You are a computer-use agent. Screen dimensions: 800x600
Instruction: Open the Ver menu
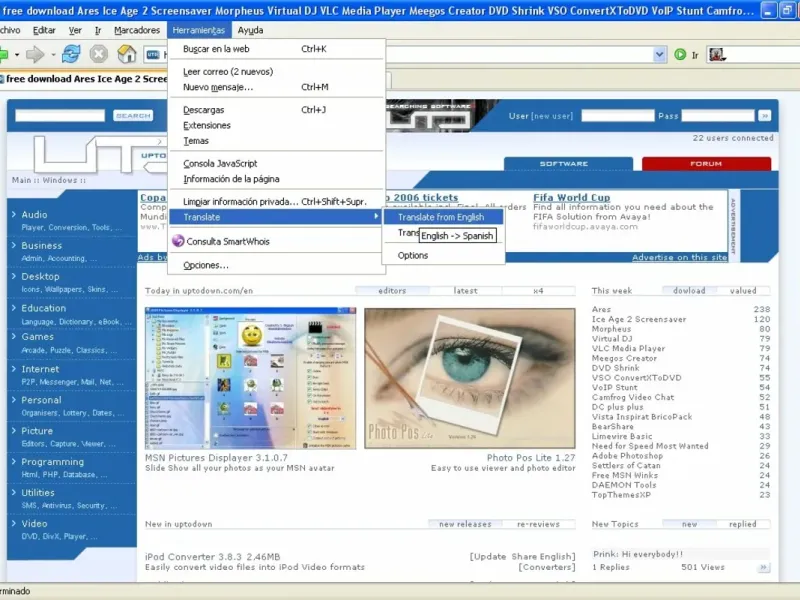point(75,30)
